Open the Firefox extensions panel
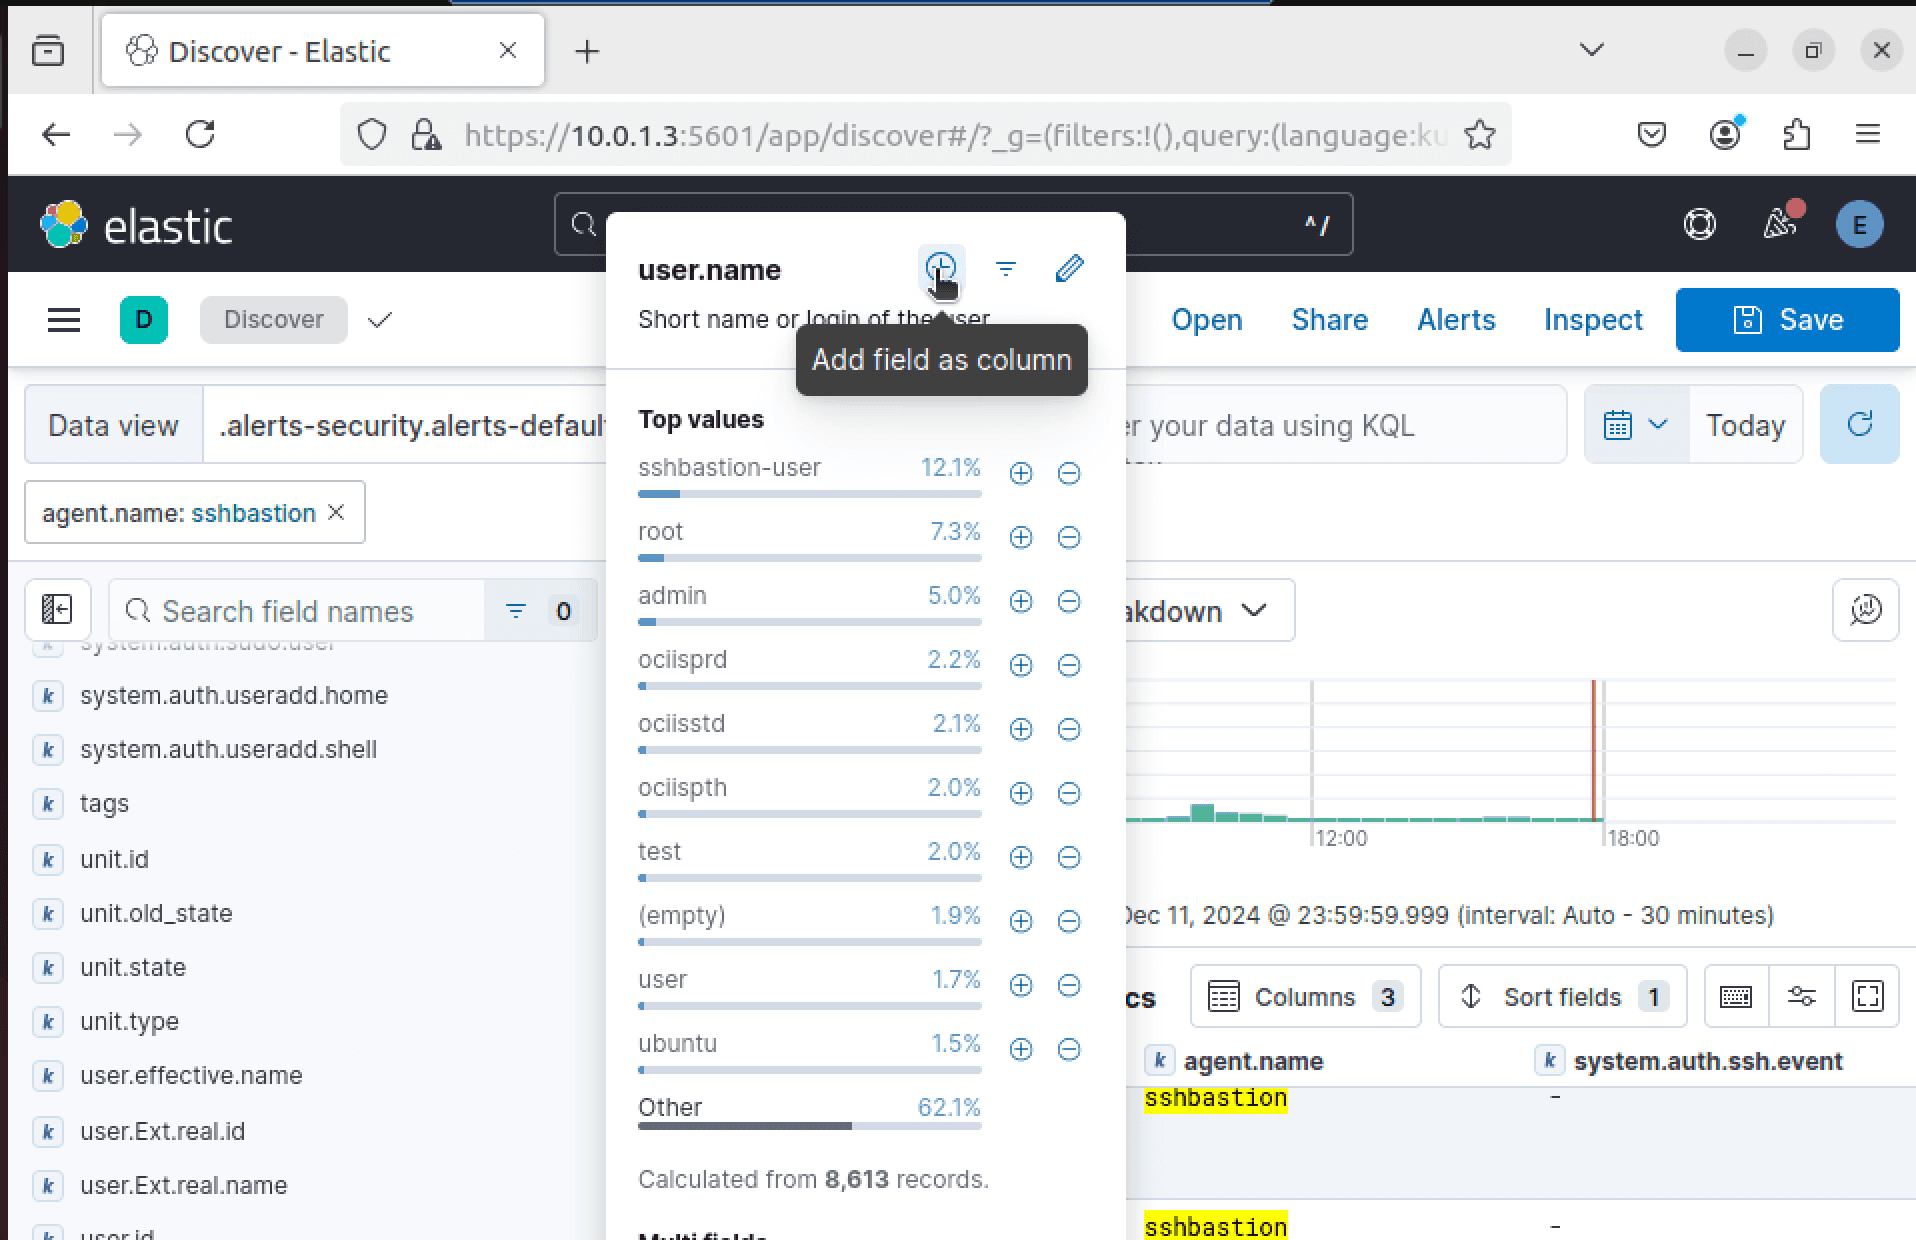 point(1797,134)
